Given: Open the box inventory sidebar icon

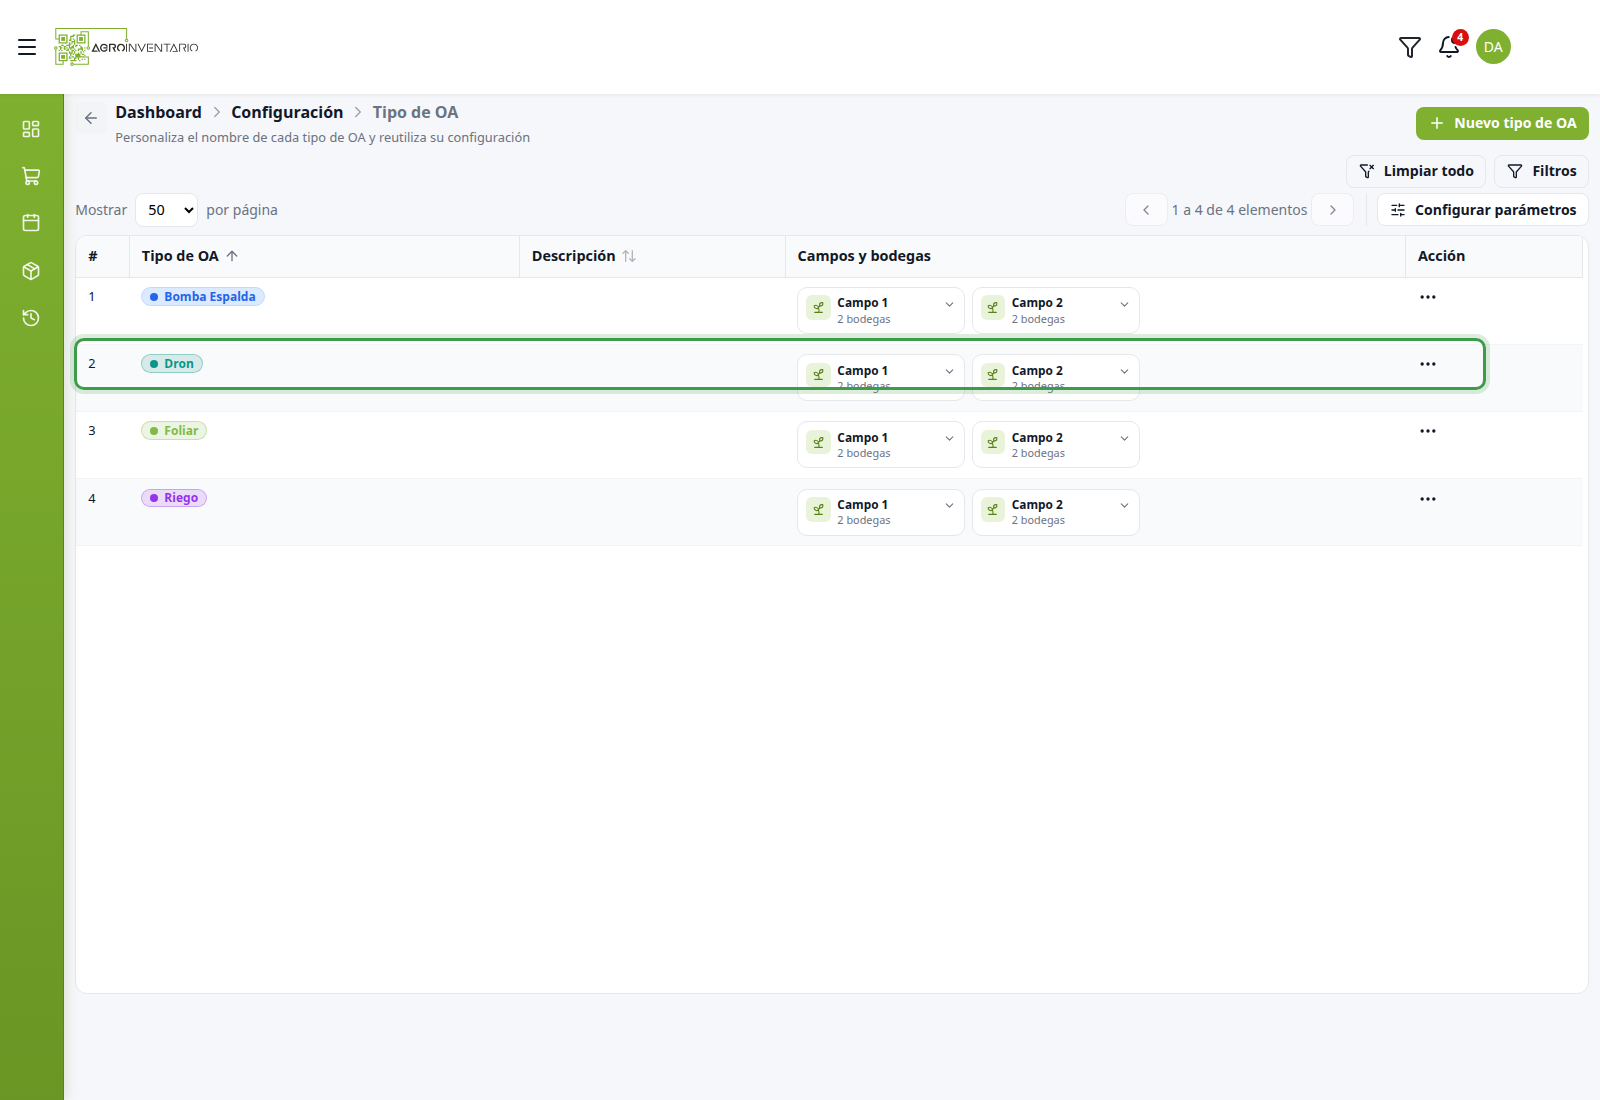Looking at the screenshot, I should pos(31,271).
